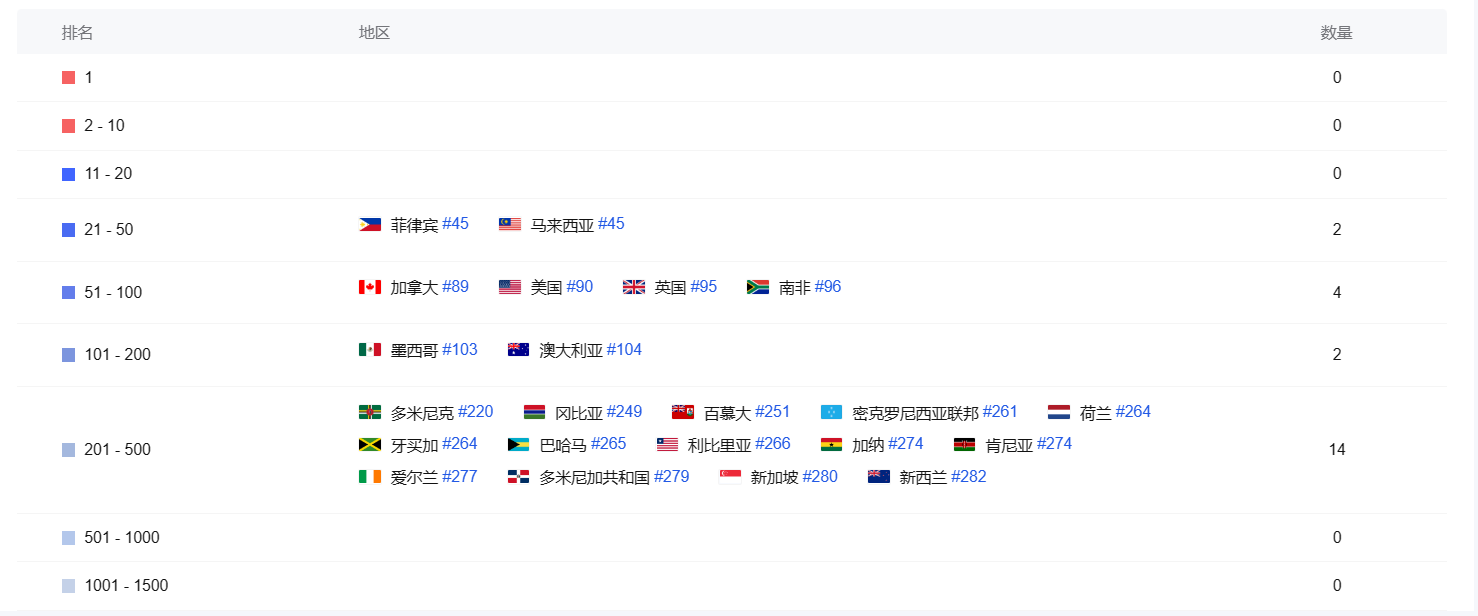Viewport: 1478px width, 616px height.
Task: Click the red swatch beside rank 1
Action: click(x=68, y=78)
